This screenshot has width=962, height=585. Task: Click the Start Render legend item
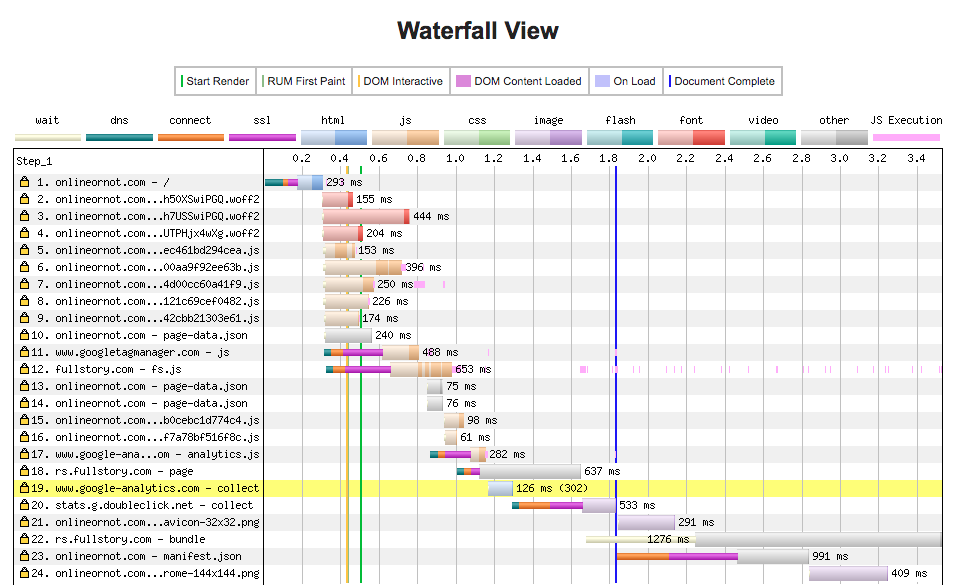(215, 81)
